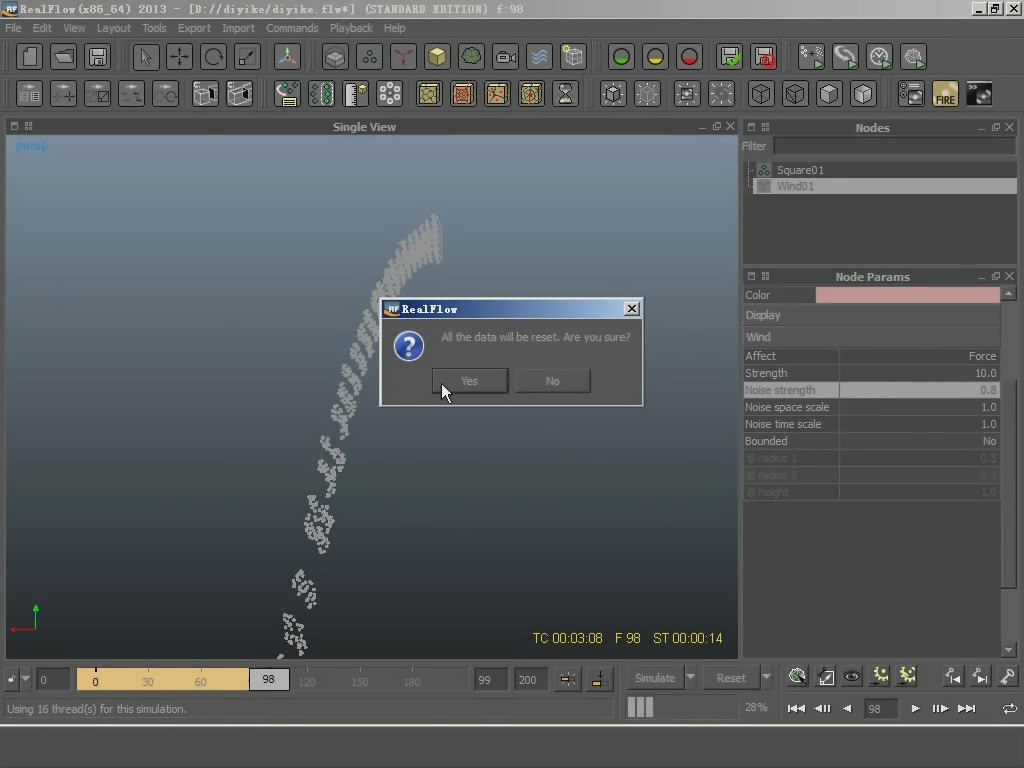Click the Nodes Filter input field
The image size is (1024, 768).
pos(894,146)
